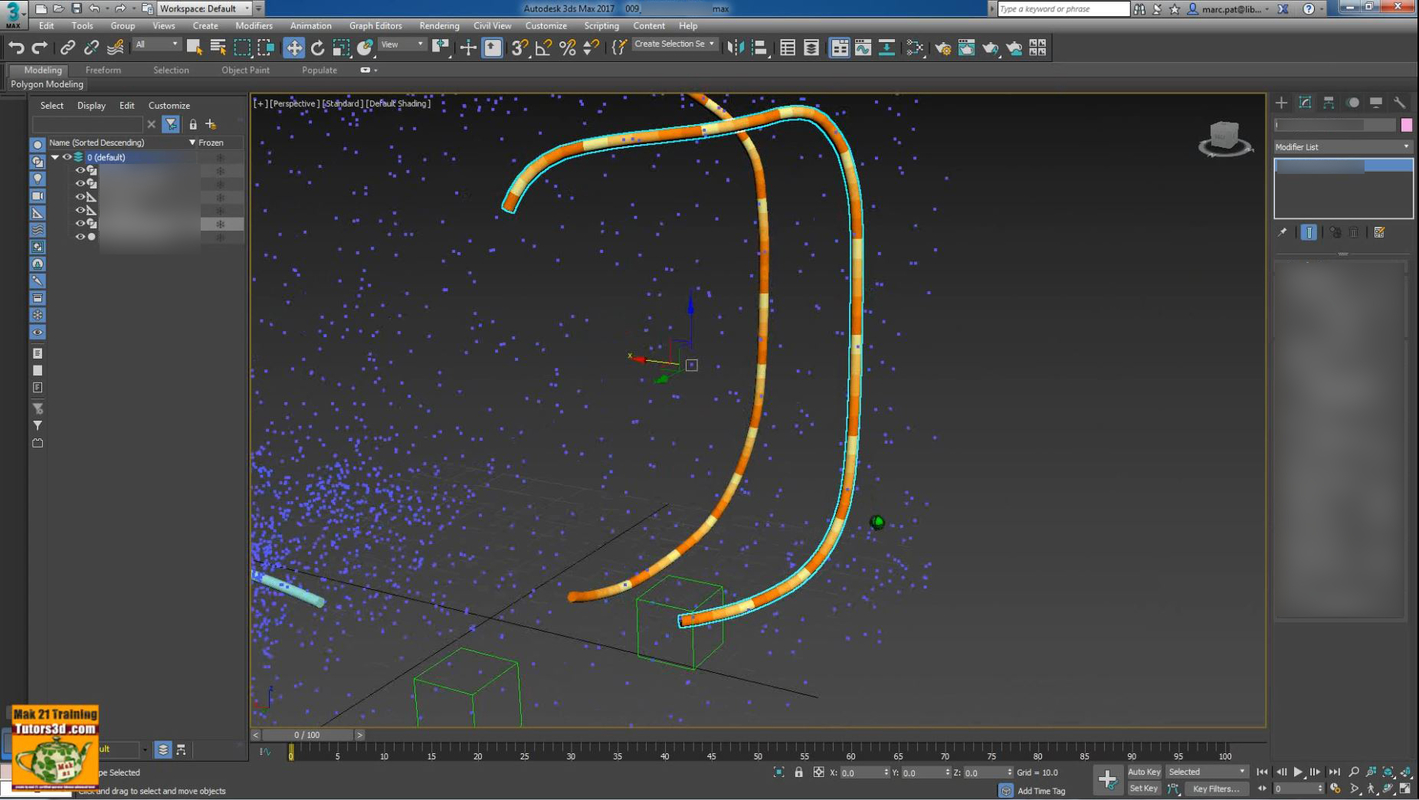Click the Zoom Extents icon near viewport controls
The image size is (1419, 800).
(x=1388, y=772)
